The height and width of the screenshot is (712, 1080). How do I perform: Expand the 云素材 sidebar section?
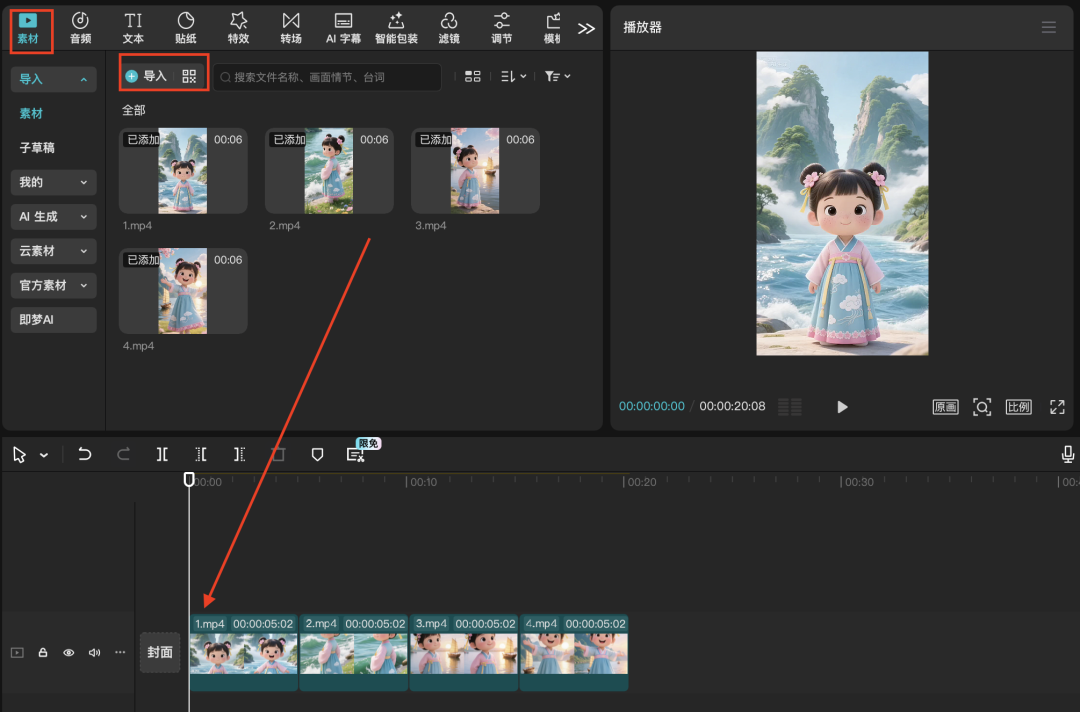(54, 251)
